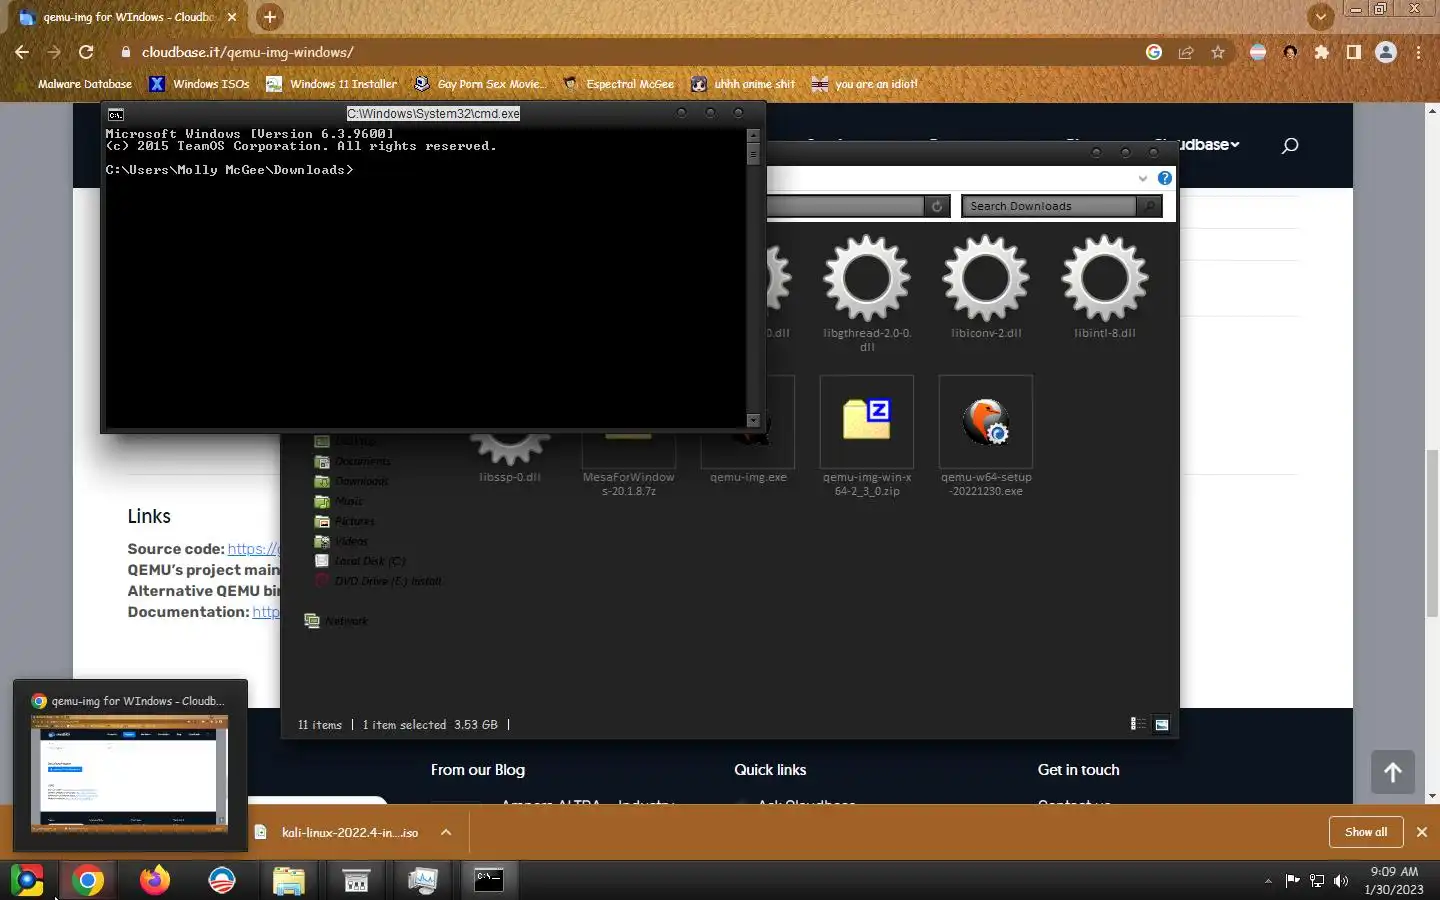Image resolution: width=1440 pixels, height=900 pixels.
Task: Open a new Chrome tab
Action: [x=269, y=17]
